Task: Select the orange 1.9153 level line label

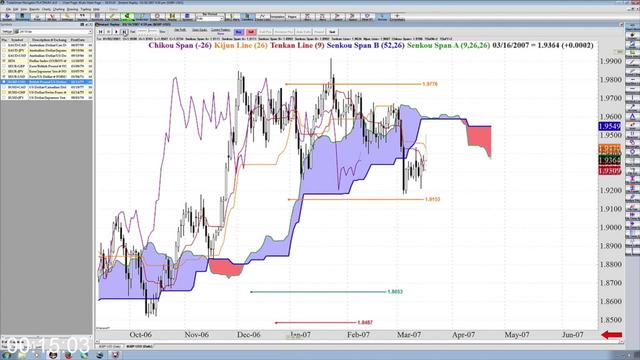Action: (x=432, y=199)
